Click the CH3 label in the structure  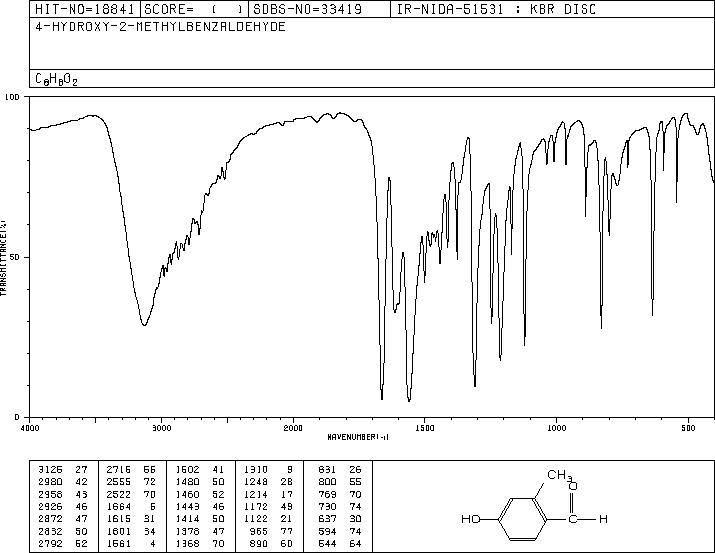560,475
